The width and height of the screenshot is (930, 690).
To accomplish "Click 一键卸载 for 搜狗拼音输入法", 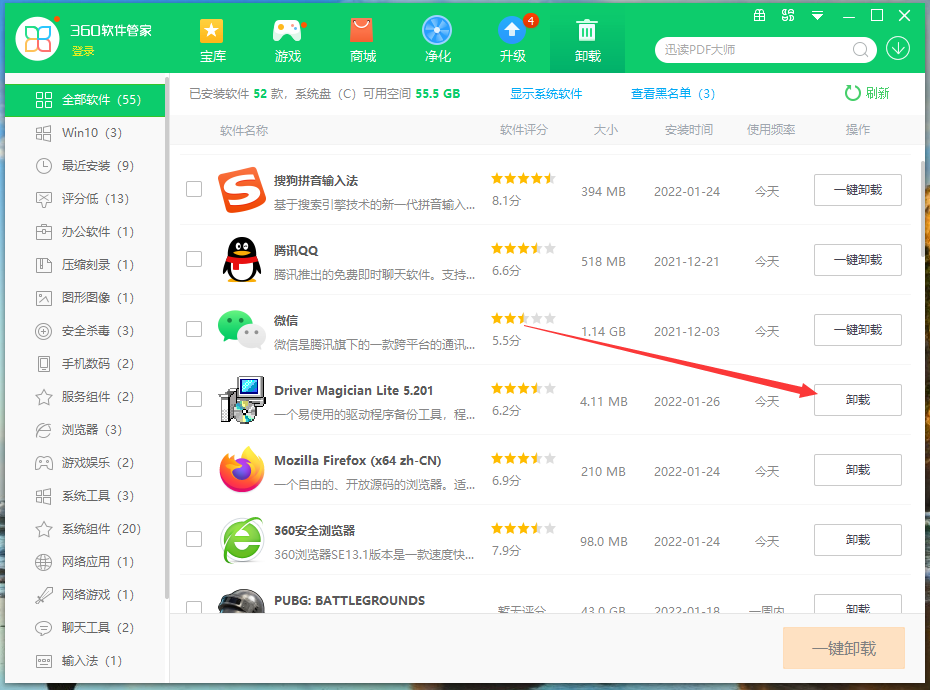I will (x=858, y=190).
